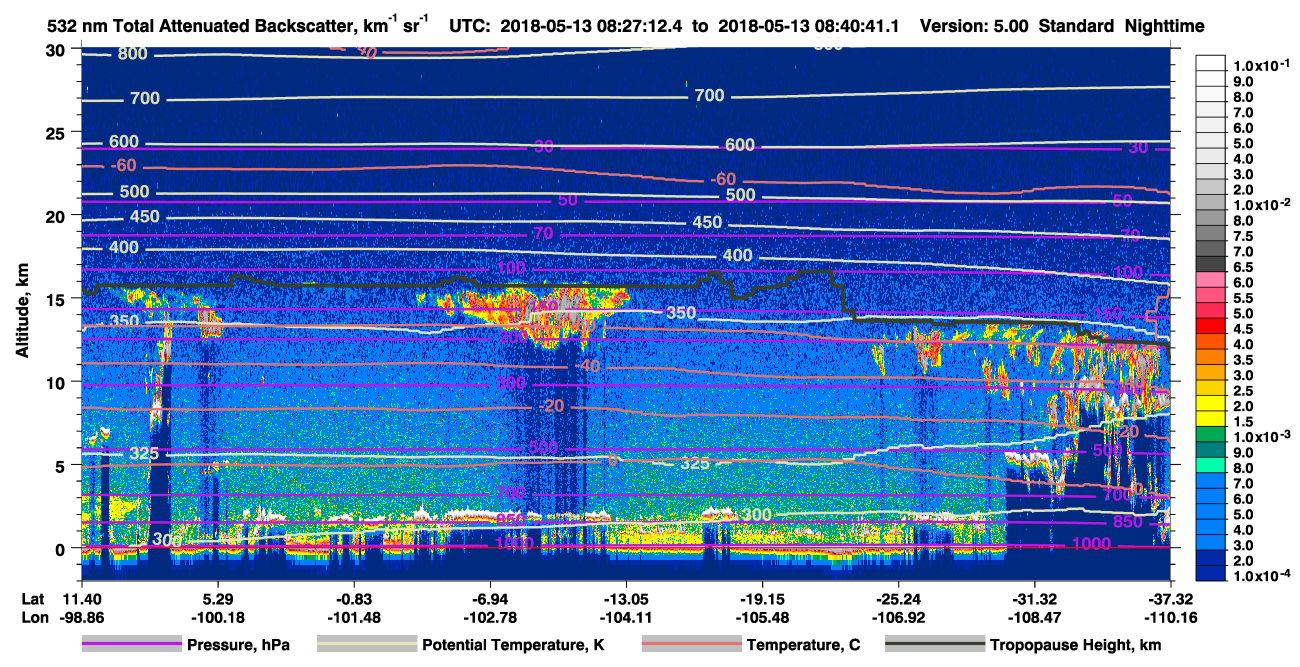Viewport: 1300px width, 667px height.
Task: Select the darkest navy swatch at the colorbar bottom
Action: (x=1212, y=573)
